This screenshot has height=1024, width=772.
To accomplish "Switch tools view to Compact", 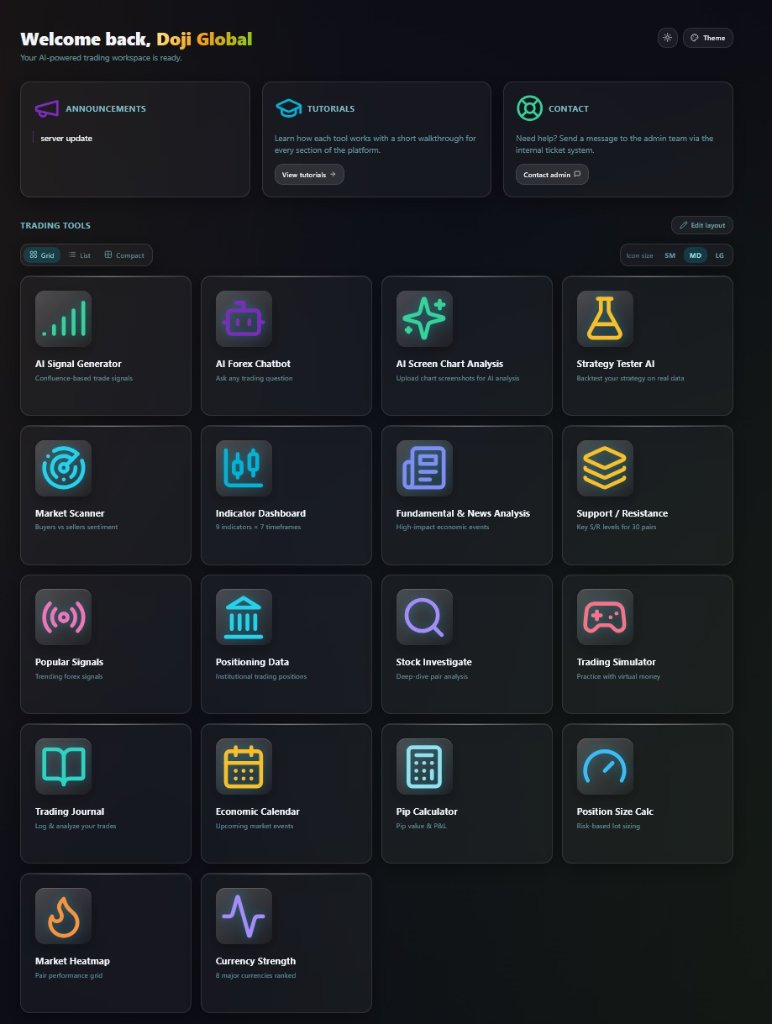I will (x=124, y=255).
